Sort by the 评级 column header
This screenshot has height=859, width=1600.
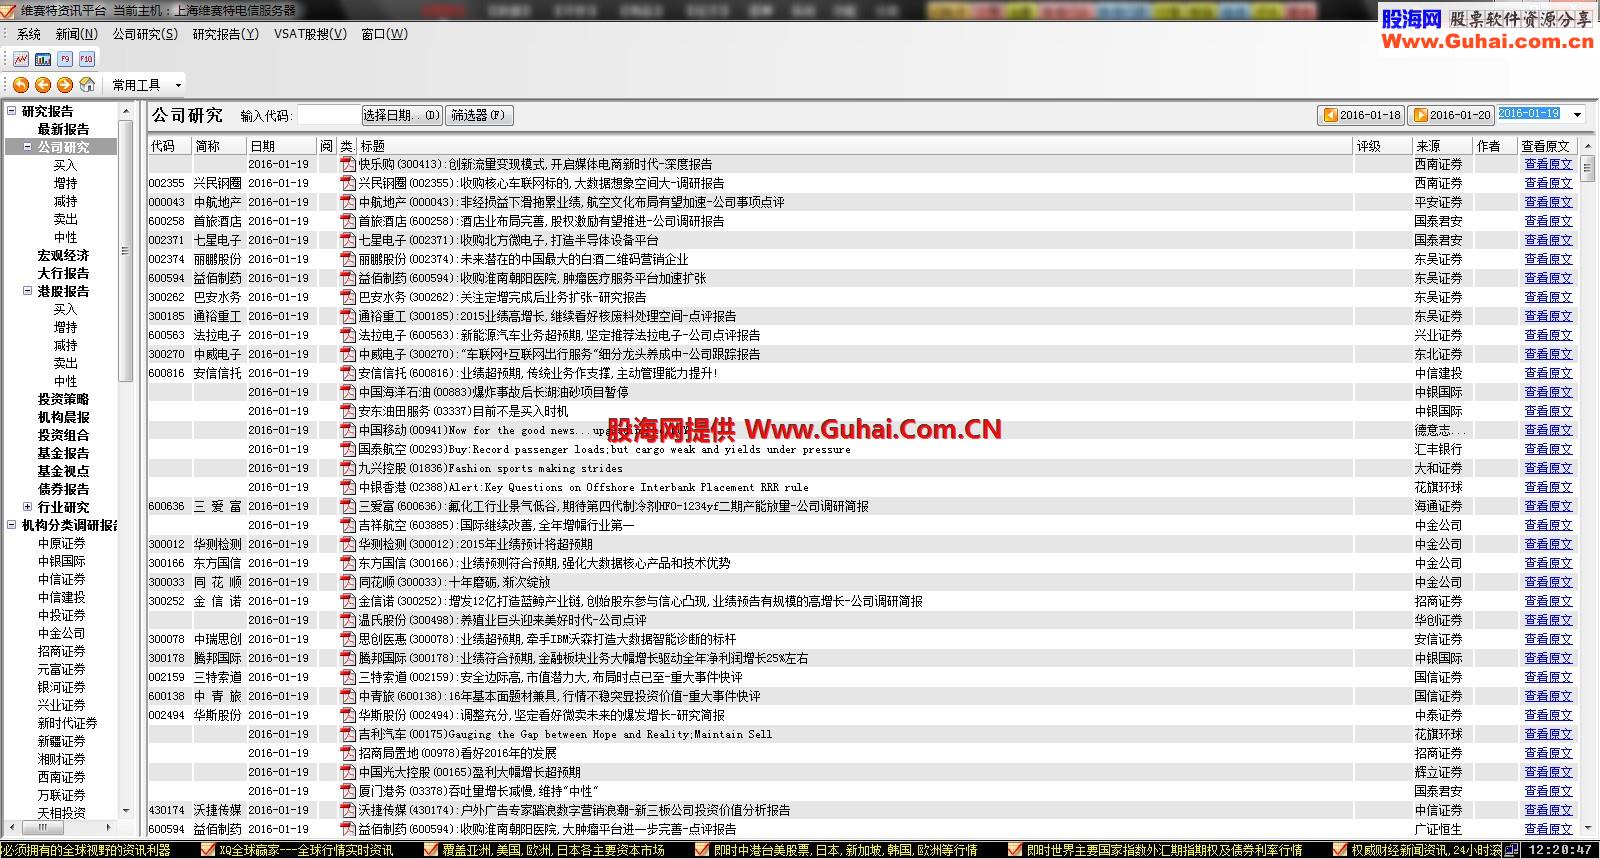tap(1381, 146)
